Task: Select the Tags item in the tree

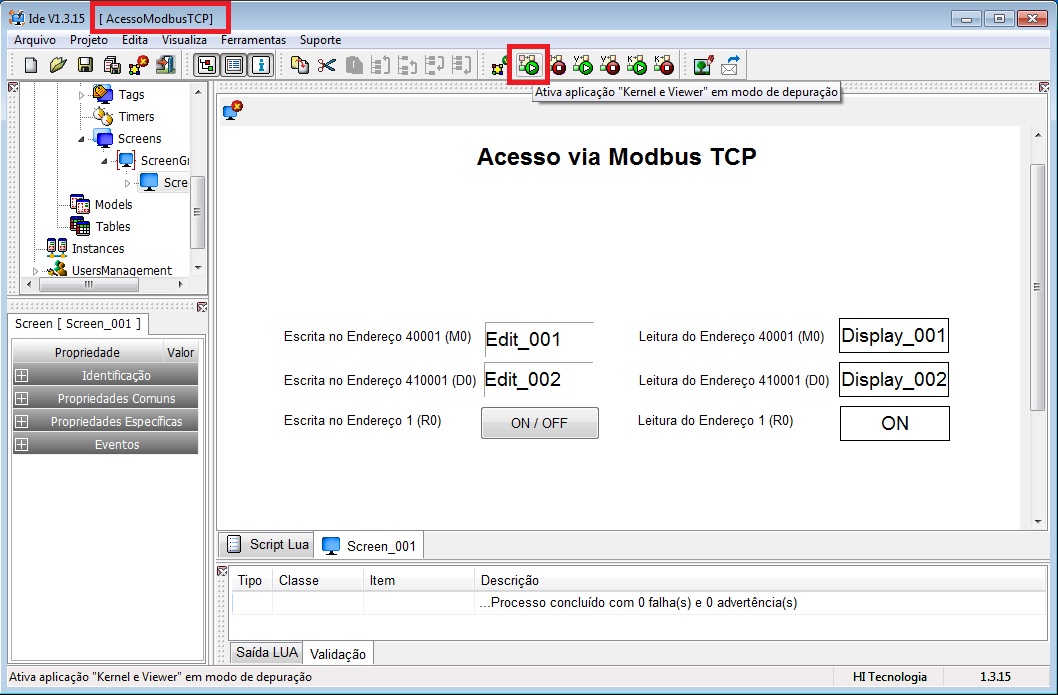Action: pyautogui.click(x=131, y=95)
